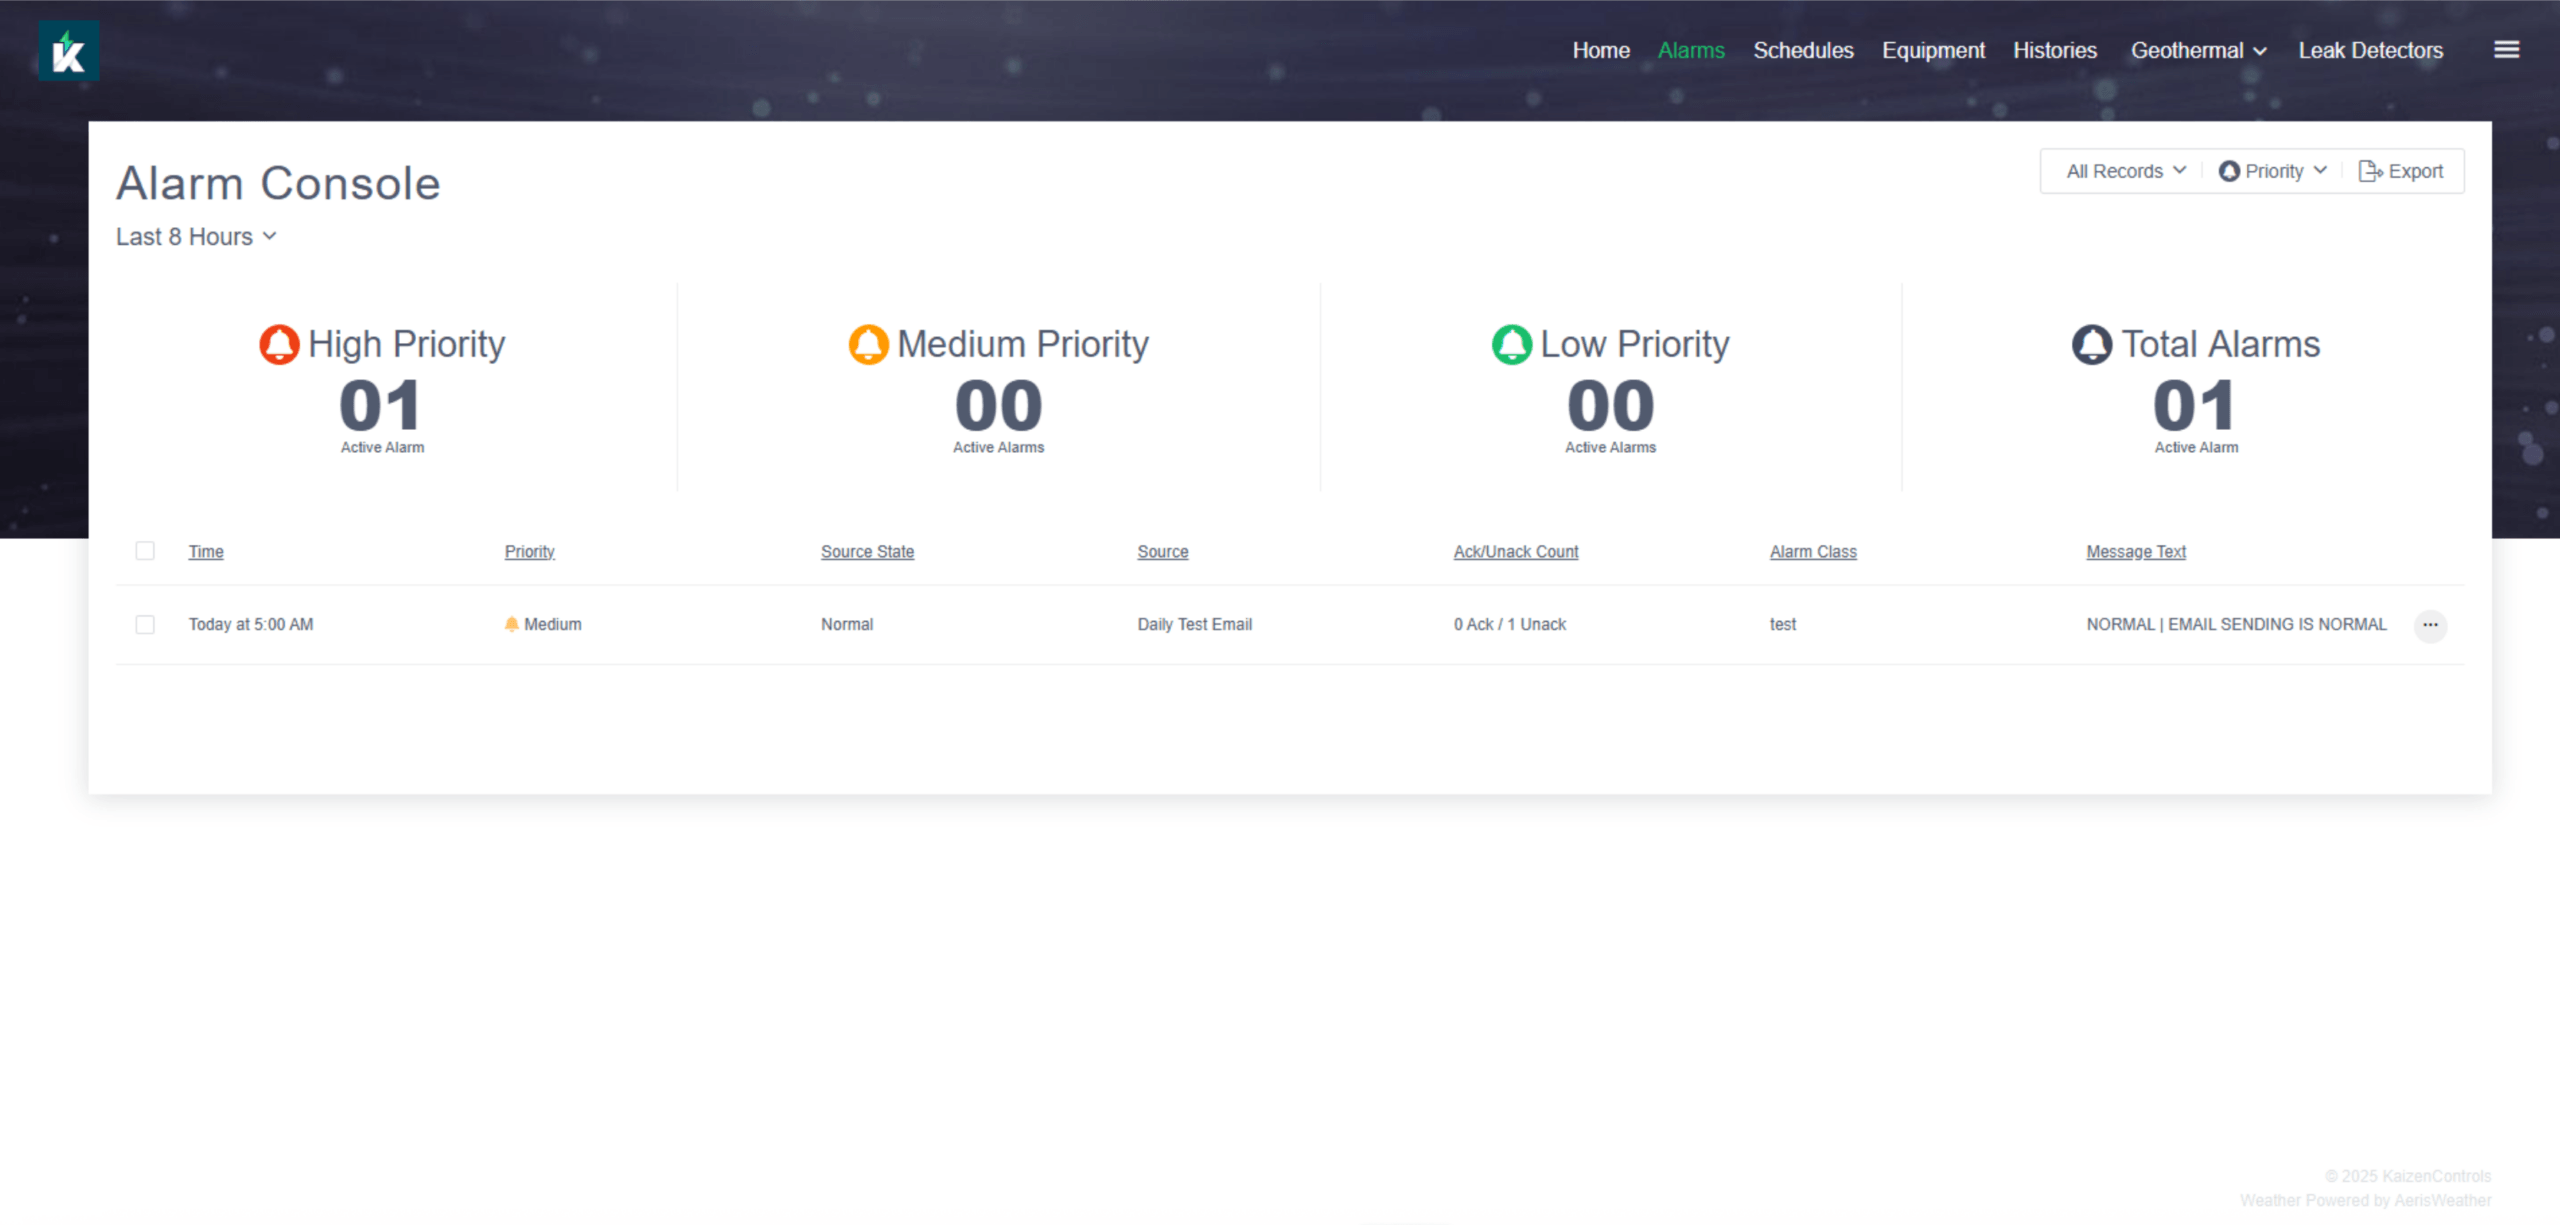This screenshot has width=2560, height=1225.
Task: Click the dark Total Alarms bell icon
Action: pos(2091,344)
